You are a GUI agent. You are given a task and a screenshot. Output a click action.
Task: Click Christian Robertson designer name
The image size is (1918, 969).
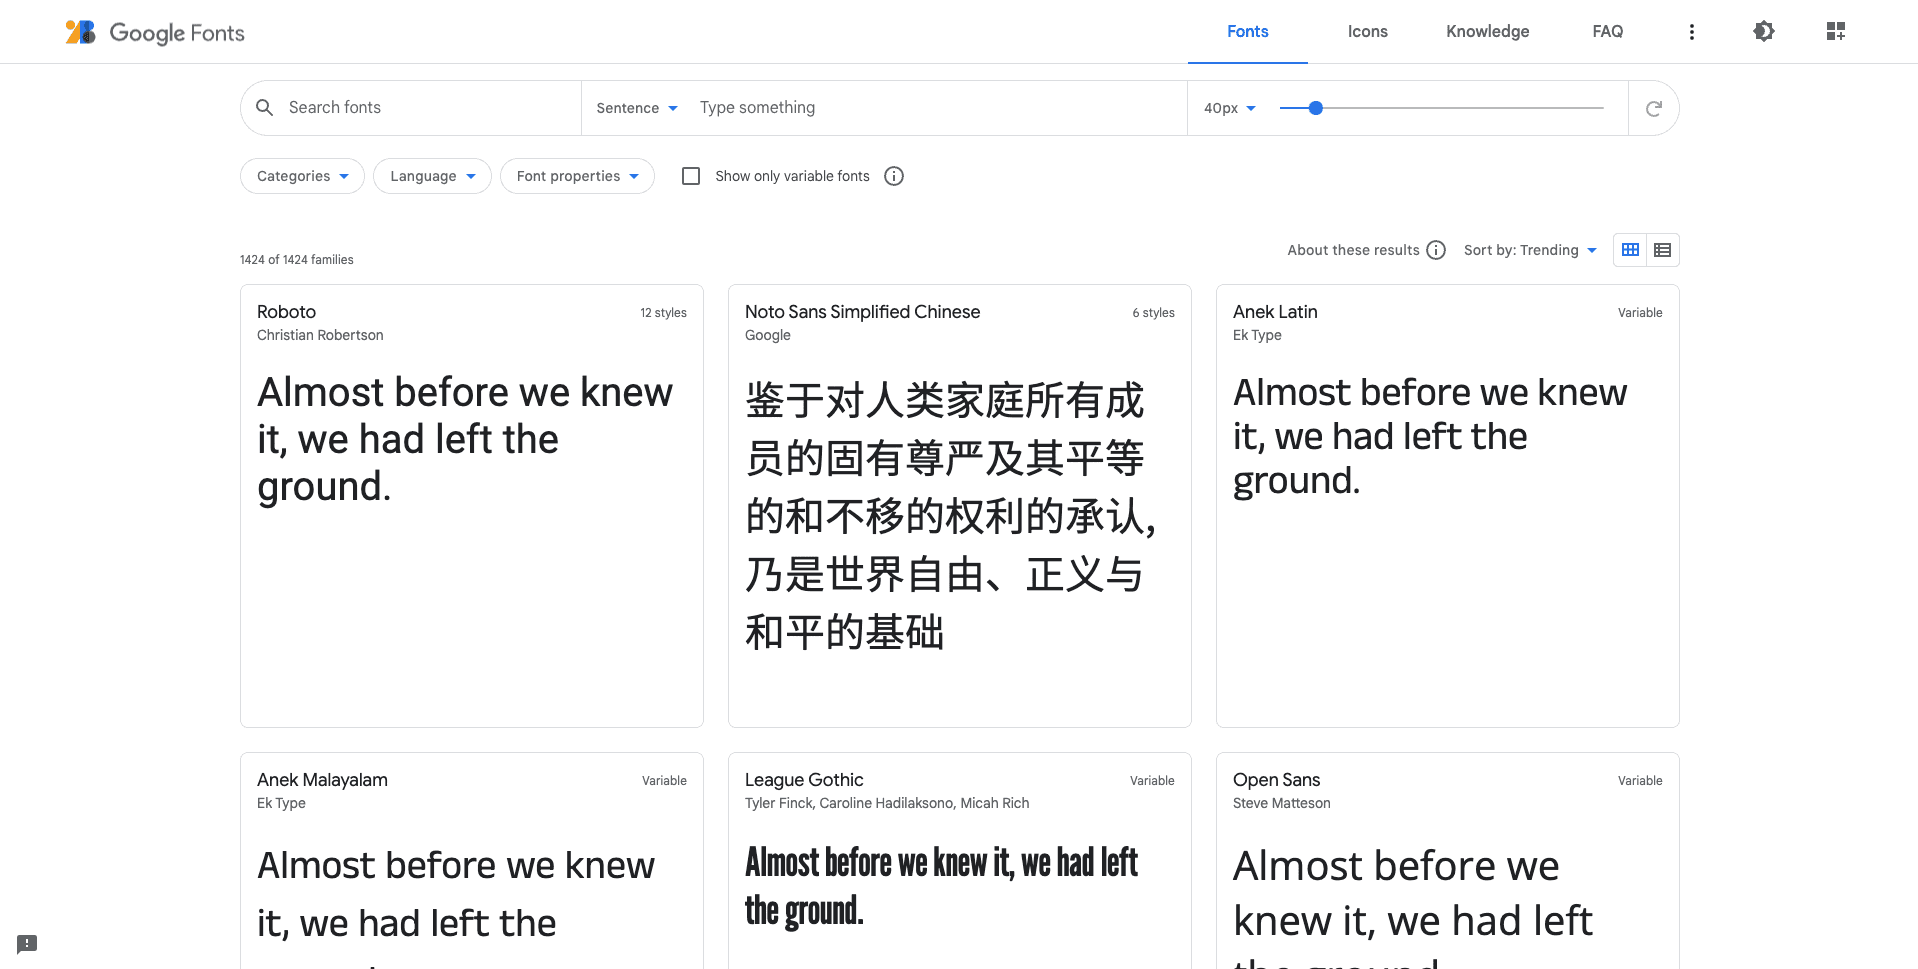coord(320,335)
